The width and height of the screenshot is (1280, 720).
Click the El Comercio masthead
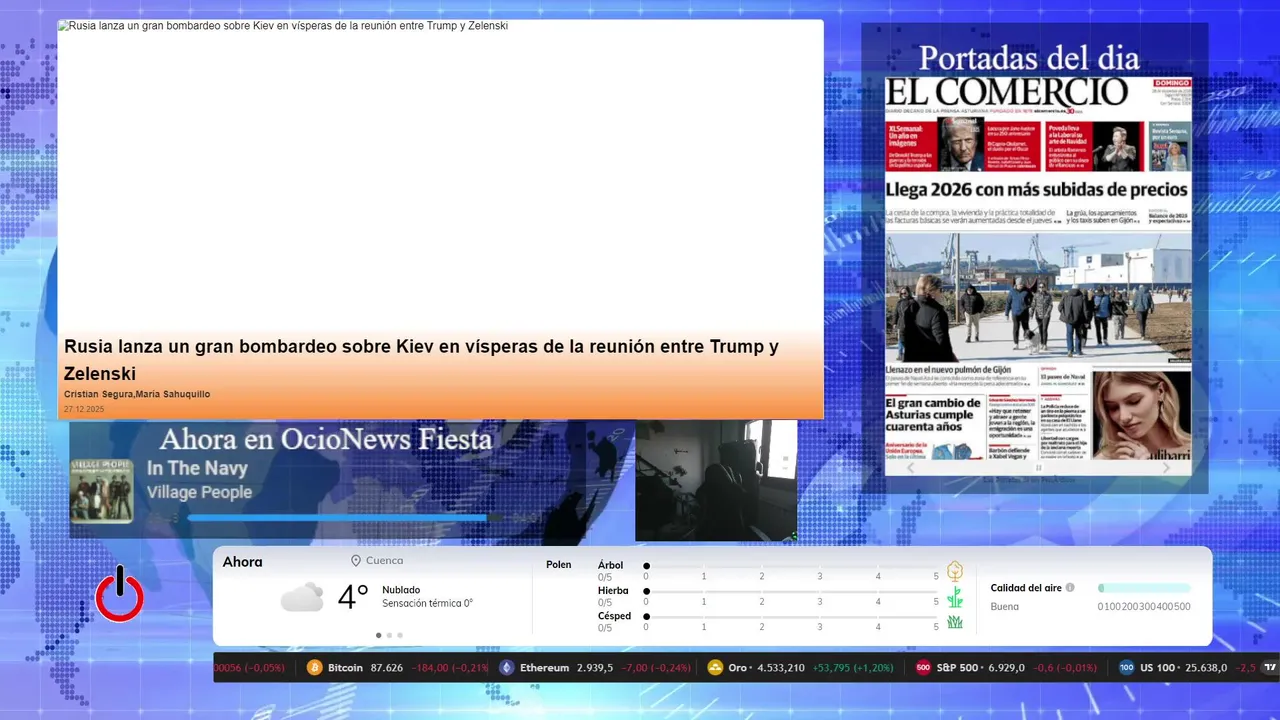point(1008,92)
